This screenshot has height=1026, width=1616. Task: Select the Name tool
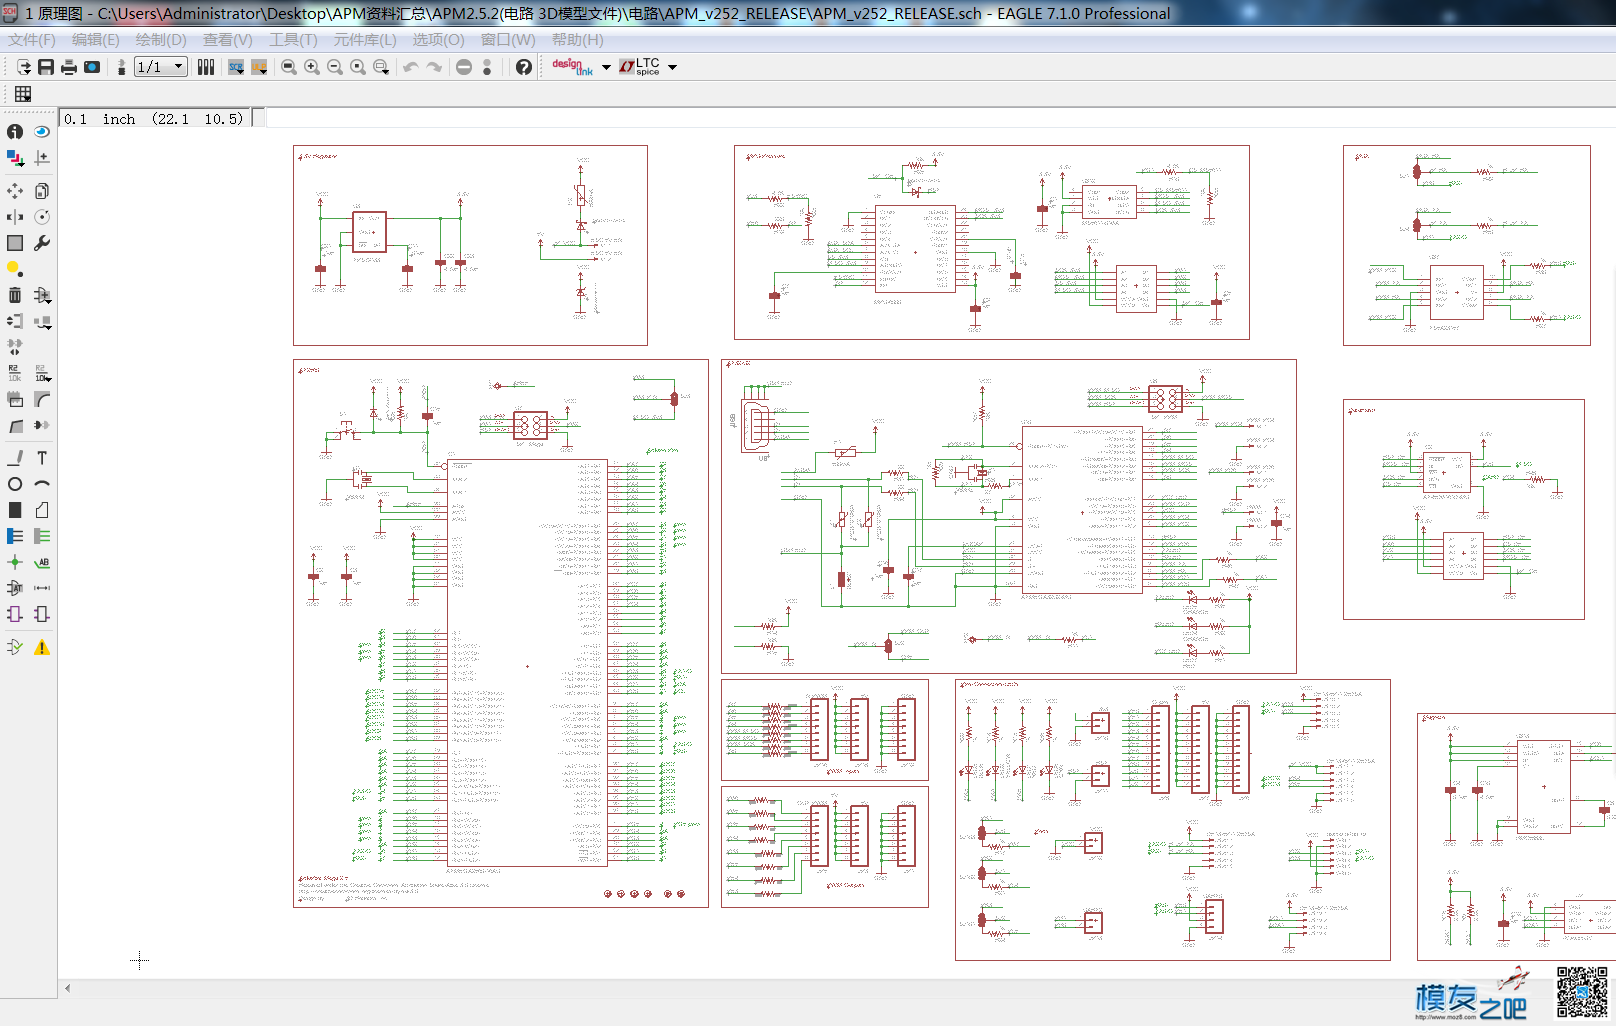click(15, 373)
